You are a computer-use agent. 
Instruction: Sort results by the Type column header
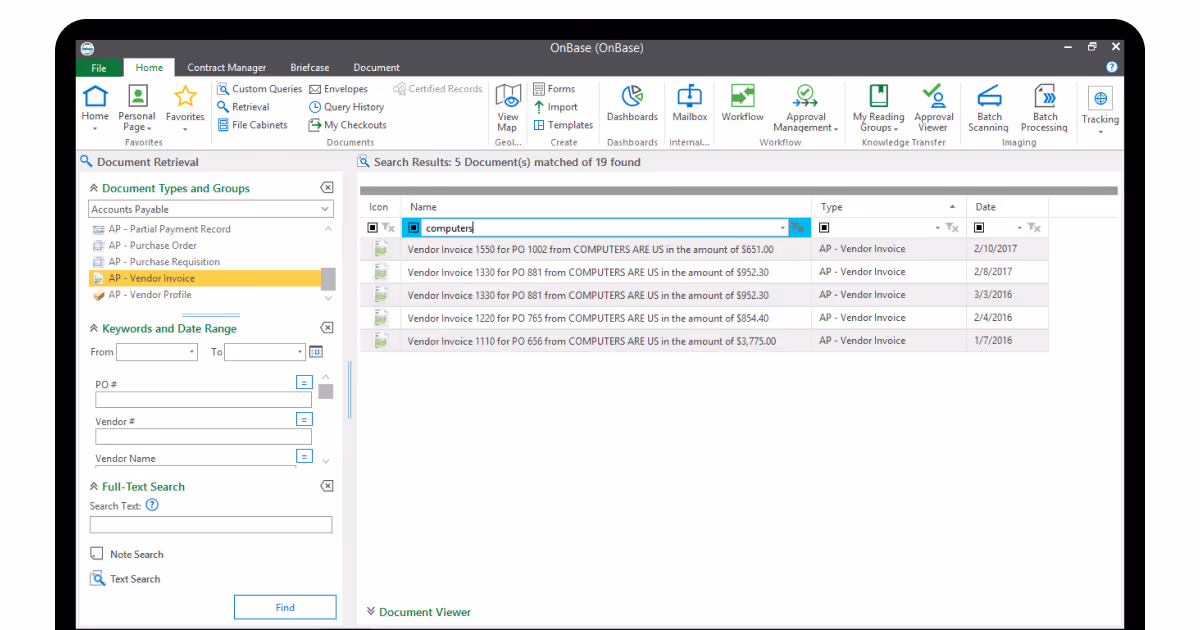(x=888, y=207)
